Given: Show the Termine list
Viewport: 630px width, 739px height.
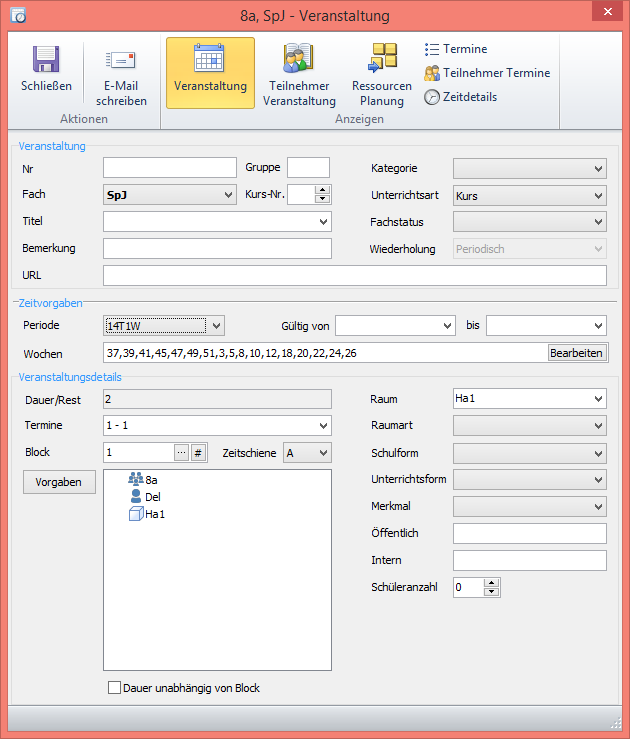Looking at the screenshot, I should tap(456, 49).
